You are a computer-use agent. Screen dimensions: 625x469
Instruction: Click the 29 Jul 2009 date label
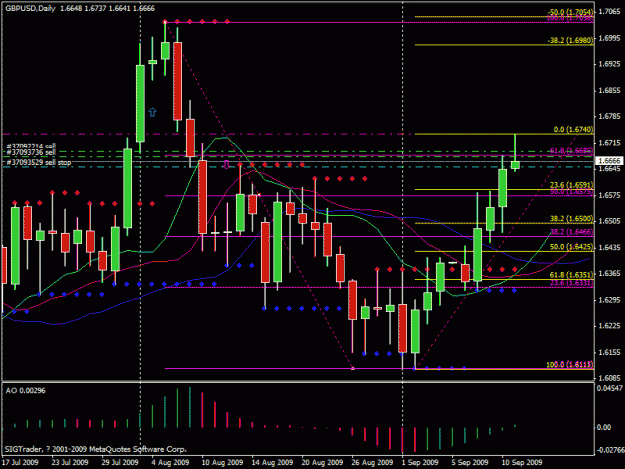(120, 462)
